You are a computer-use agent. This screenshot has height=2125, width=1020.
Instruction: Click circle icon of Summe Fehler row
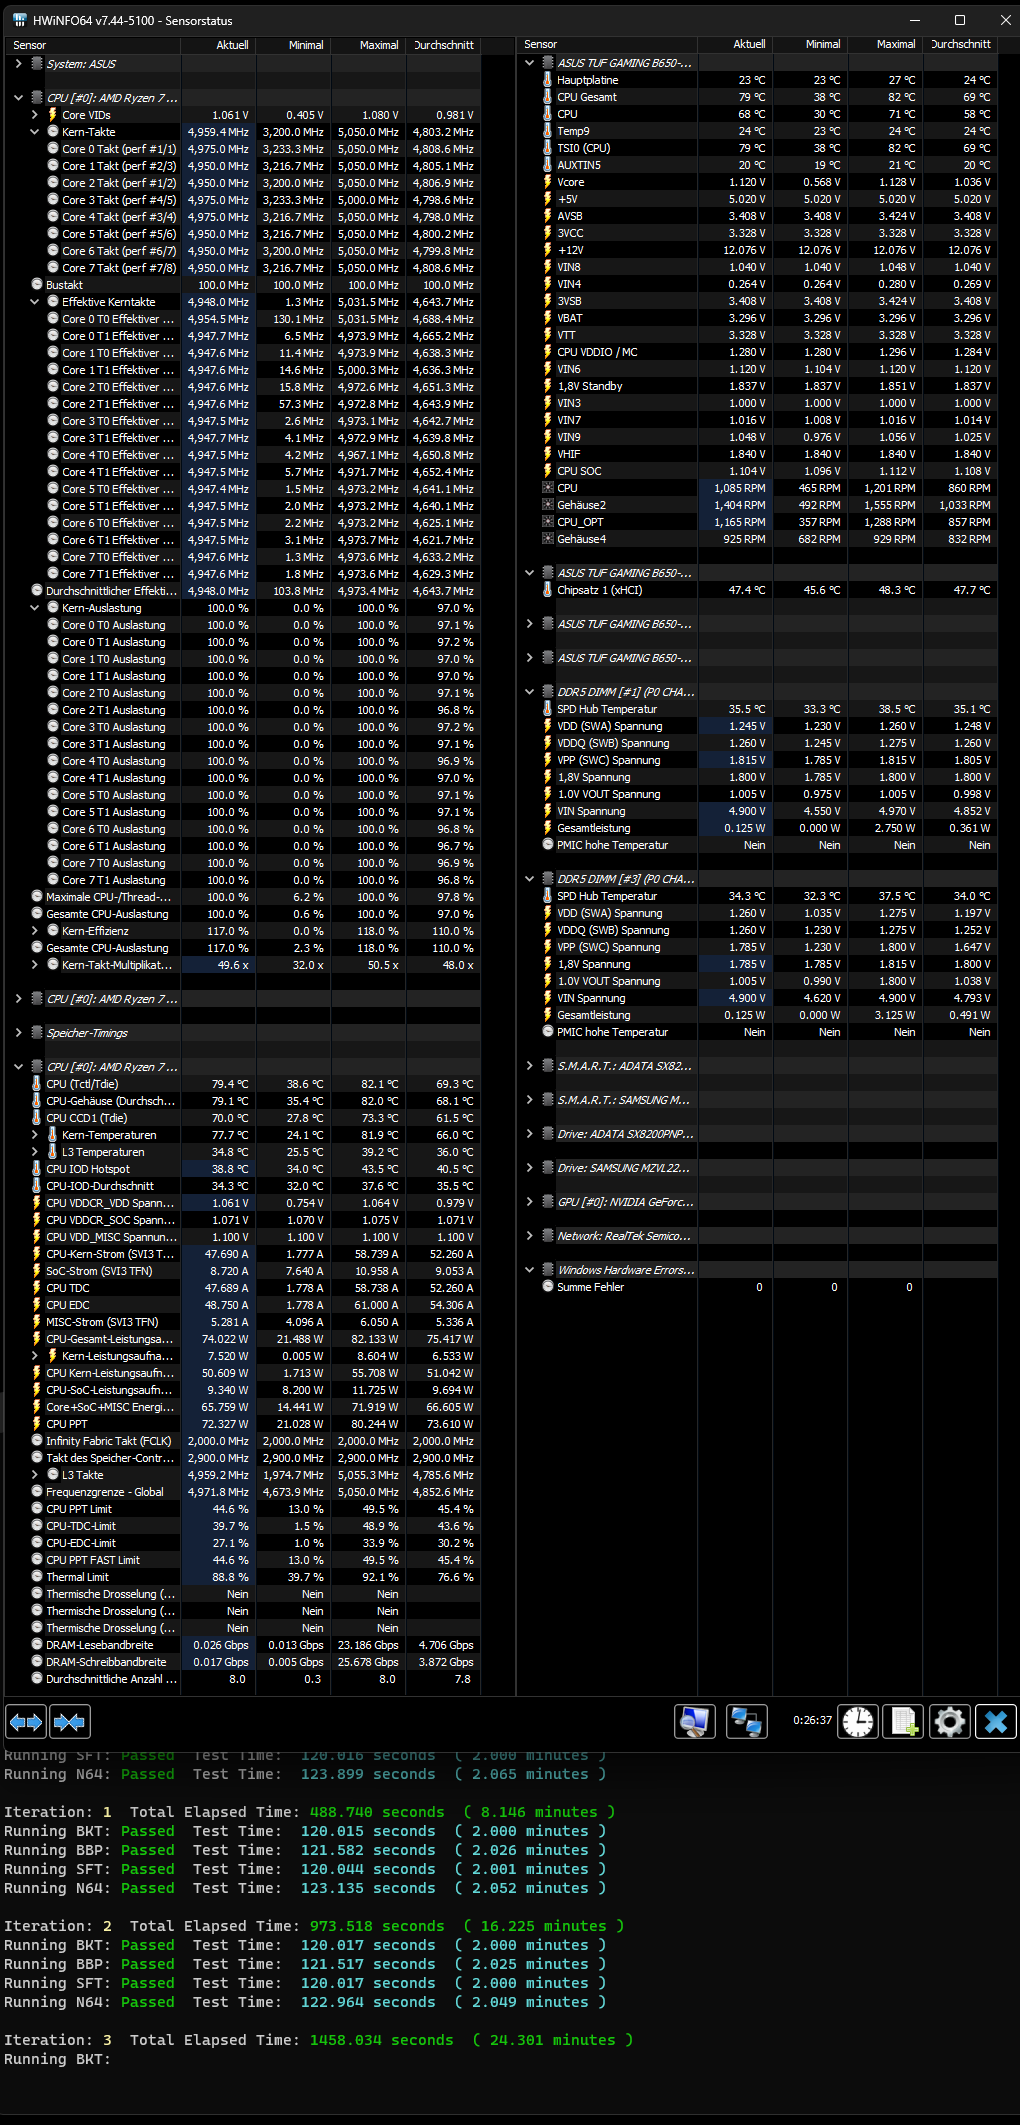click(548, 1287)
